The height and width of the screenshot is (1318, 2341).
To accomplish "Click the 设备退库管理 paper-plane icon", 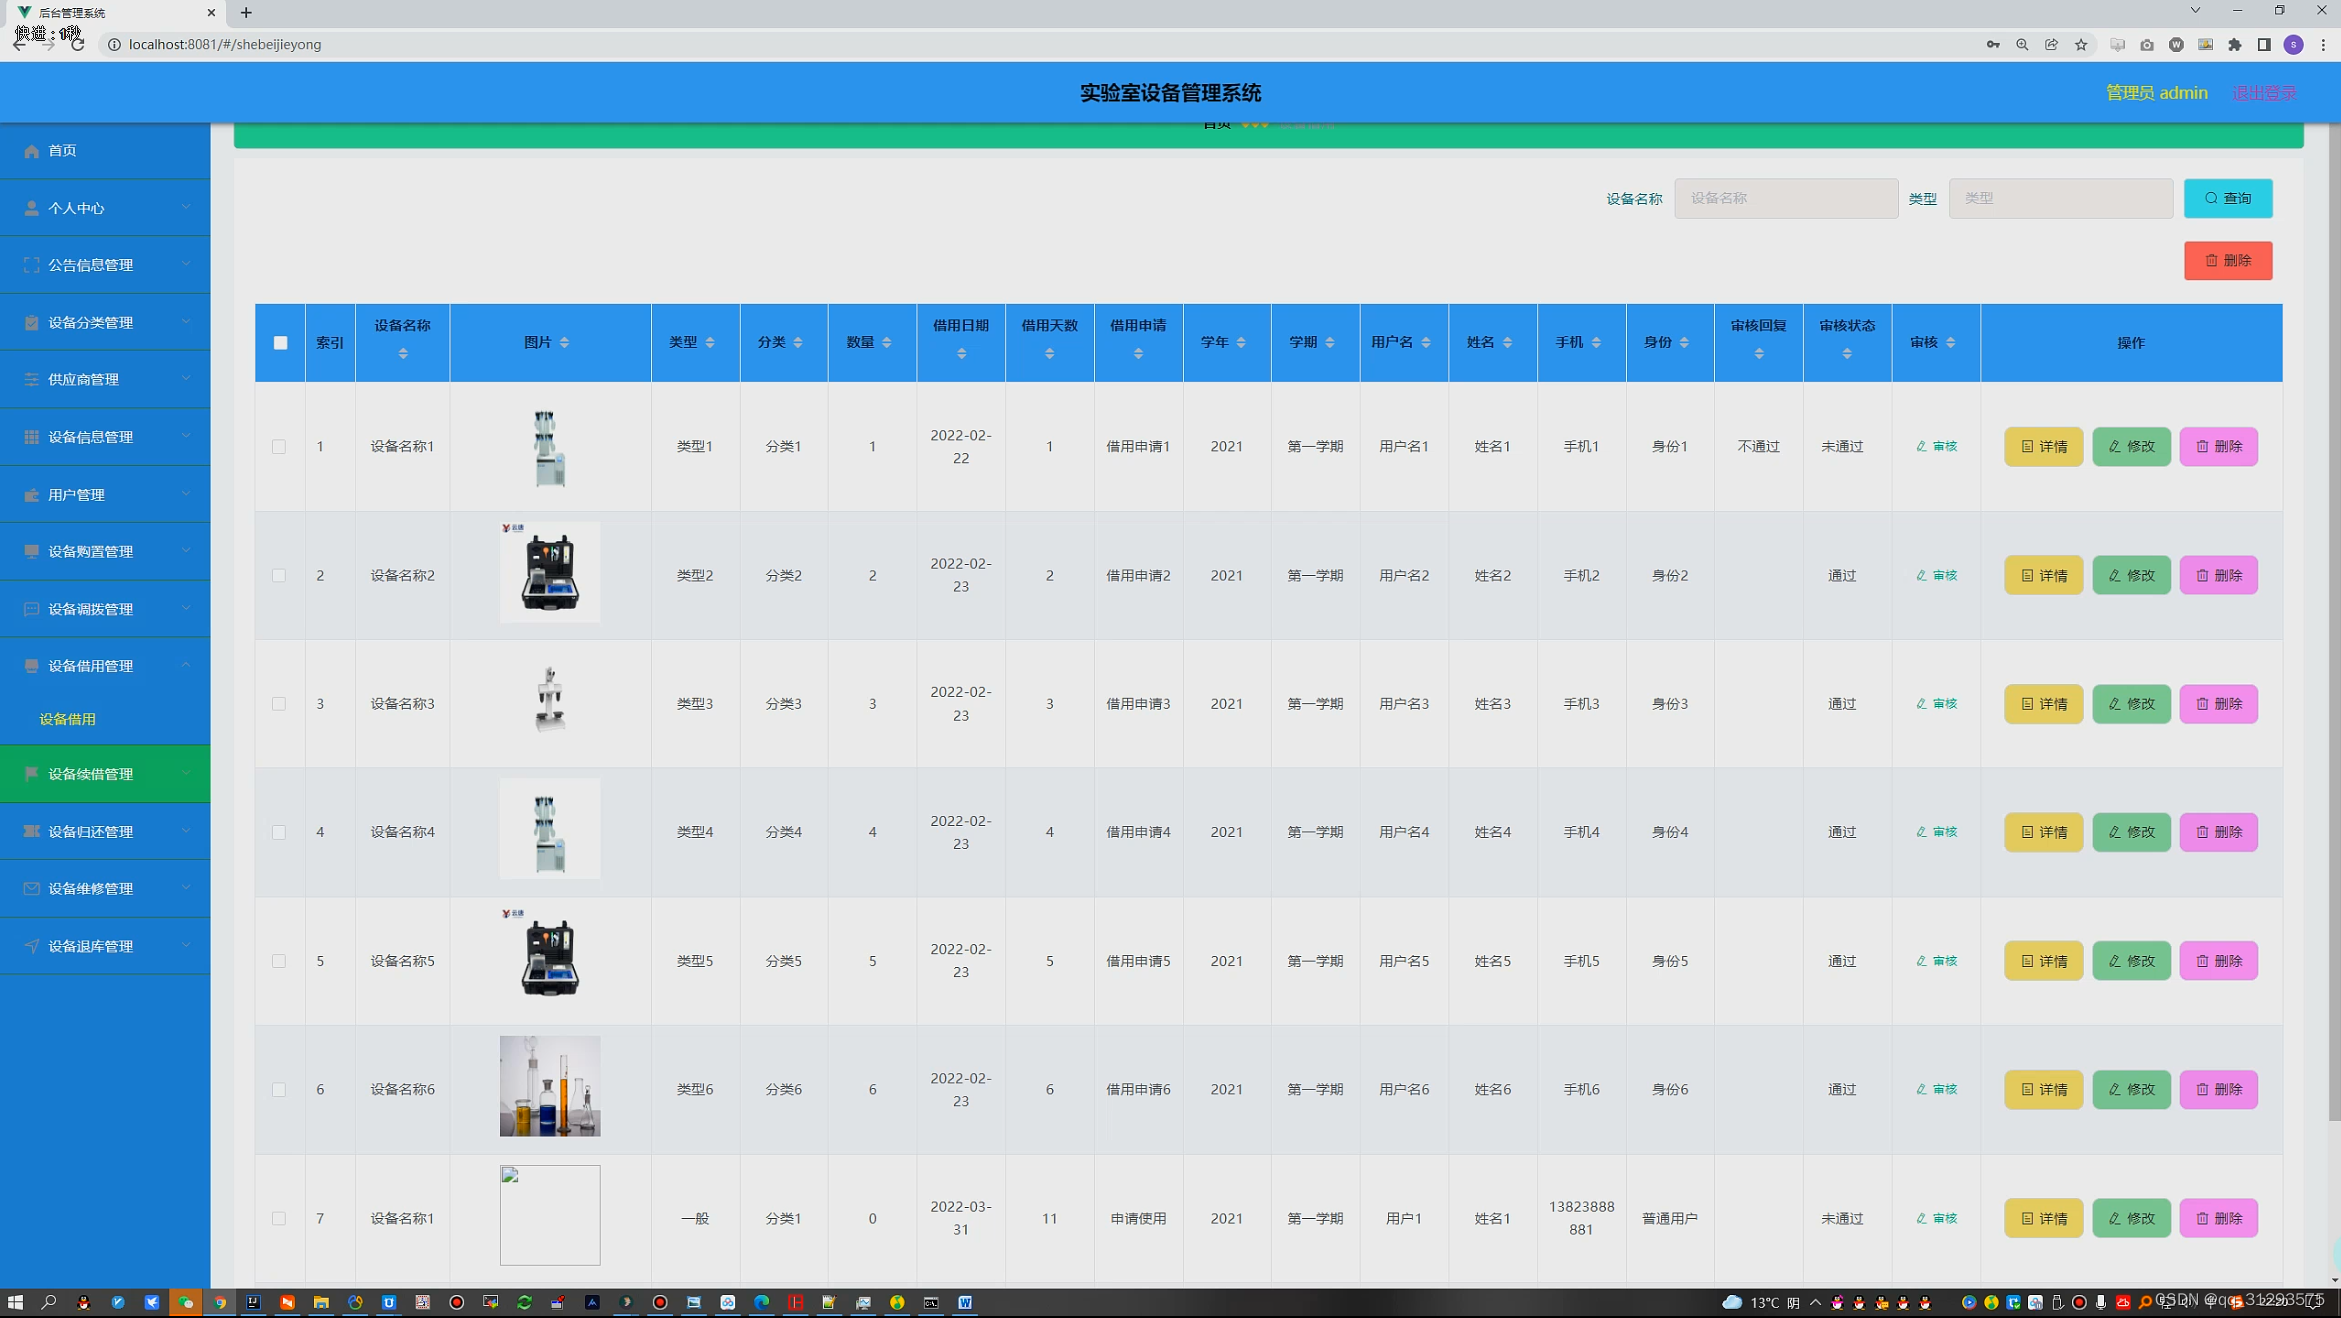I will [31, 946].
